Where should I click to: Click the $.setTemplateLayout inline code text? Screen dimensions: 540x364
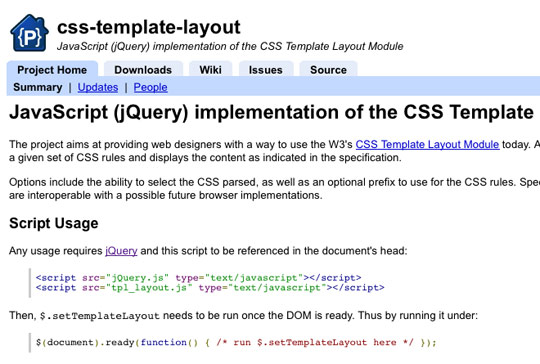(100, 316)
